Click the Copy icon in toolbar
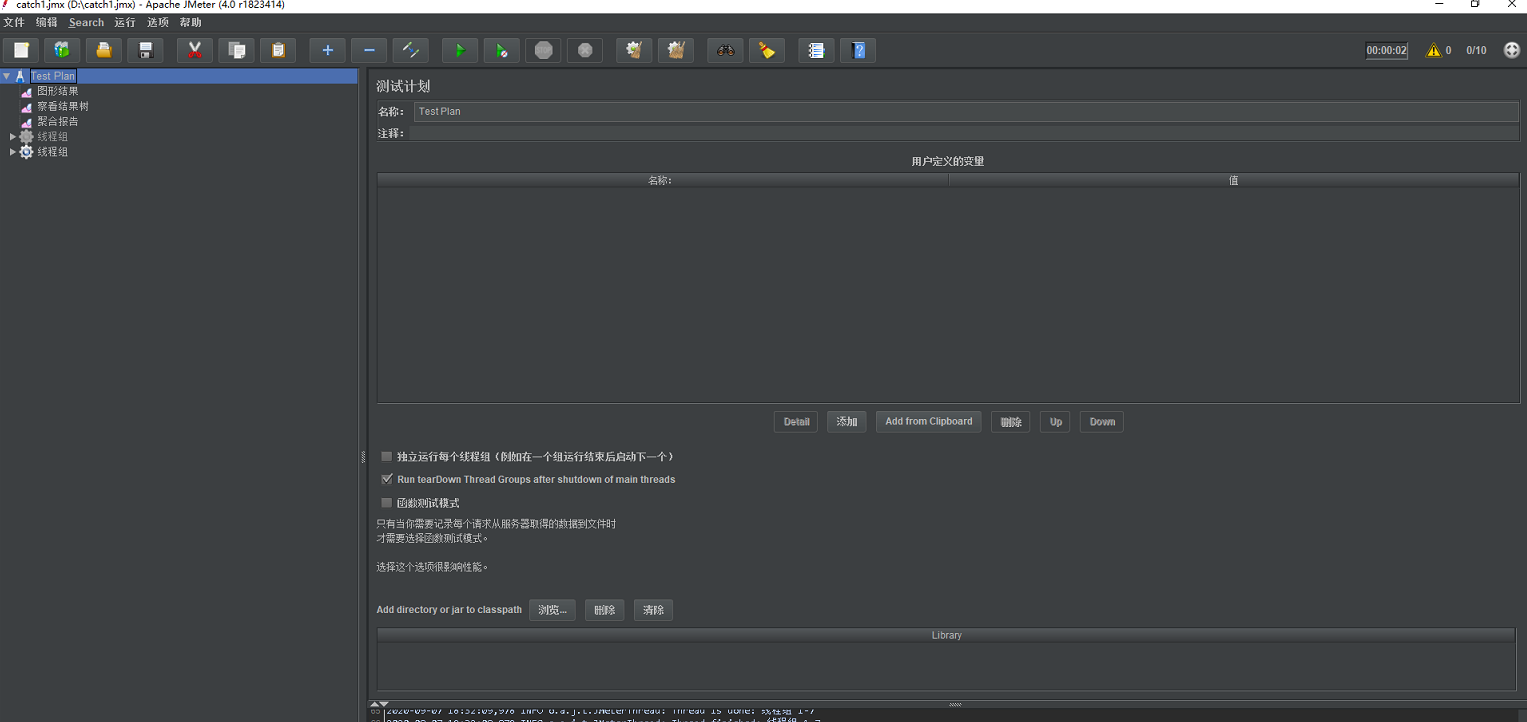This screenshot has width=1527, height=722. click(x=237, y=50)
